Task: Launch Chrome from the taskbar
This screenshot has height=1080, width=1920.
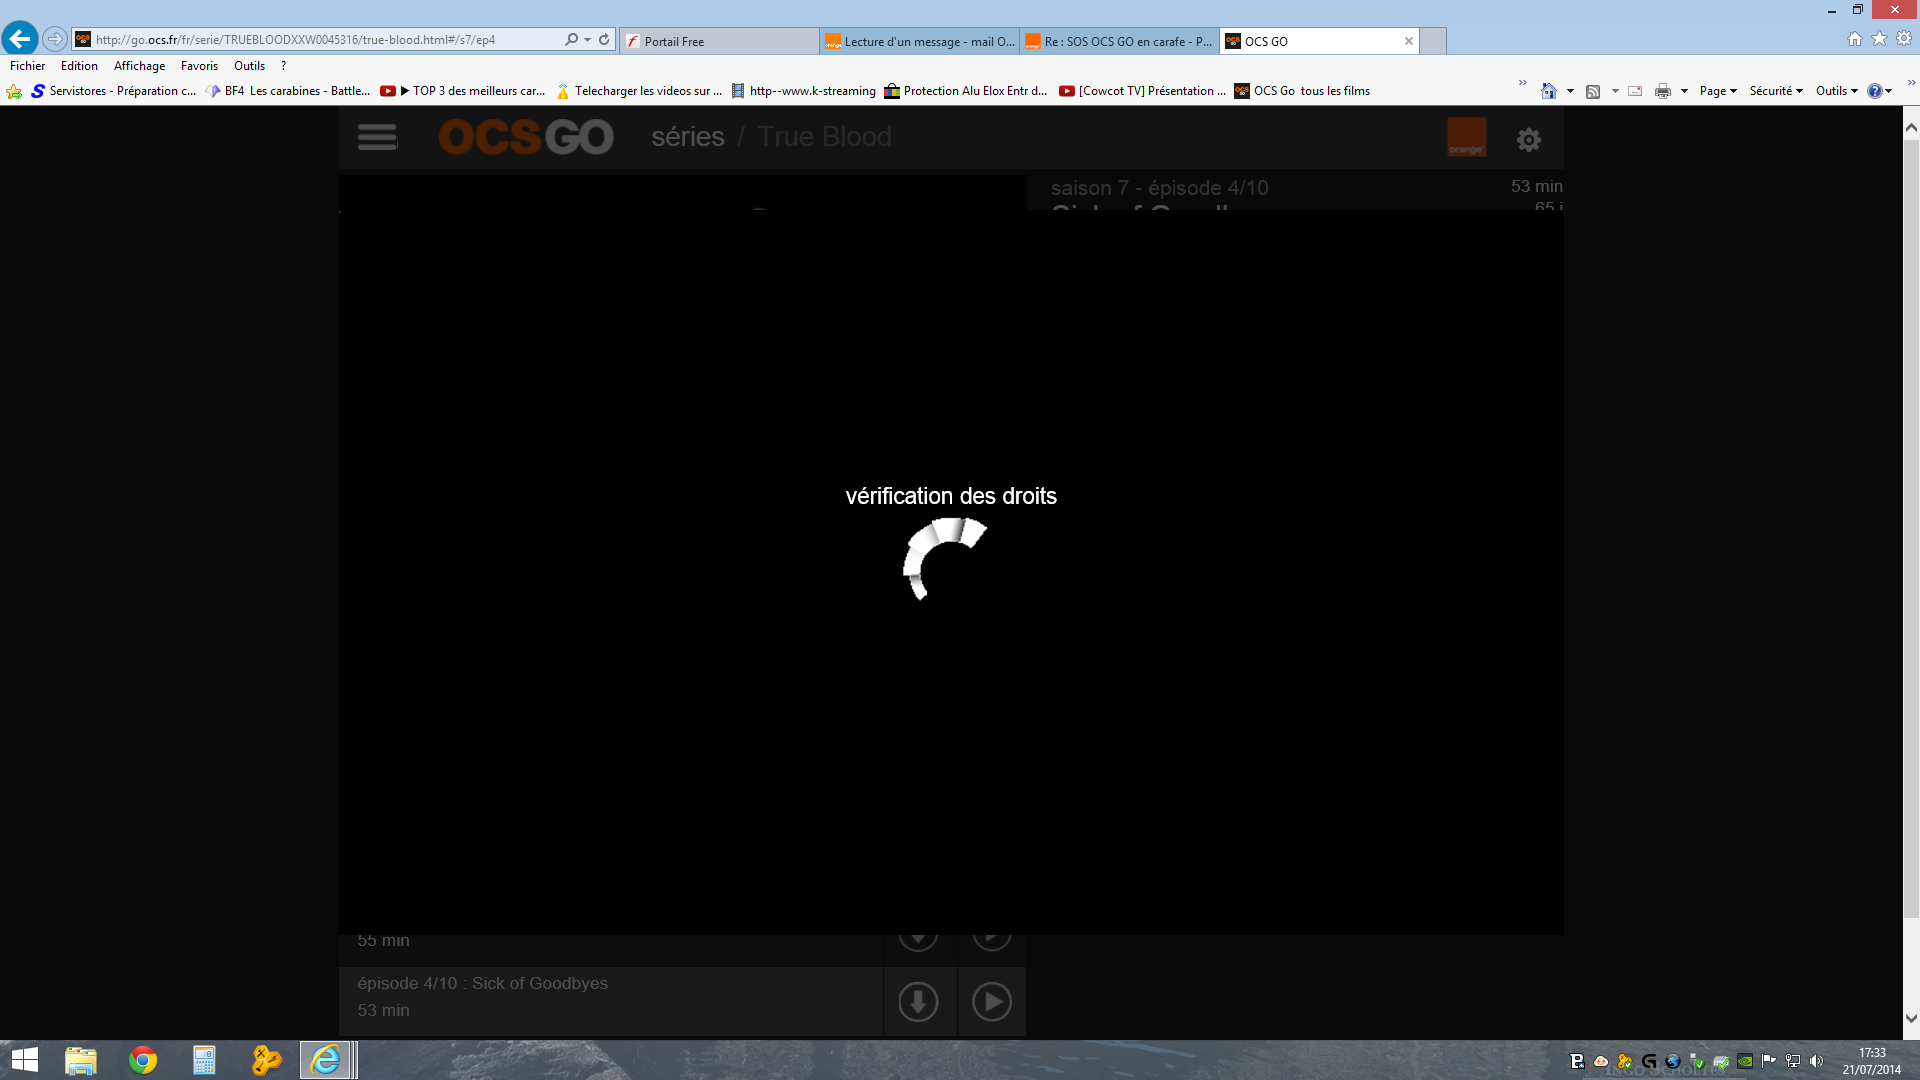Action: click(143, 1060)
